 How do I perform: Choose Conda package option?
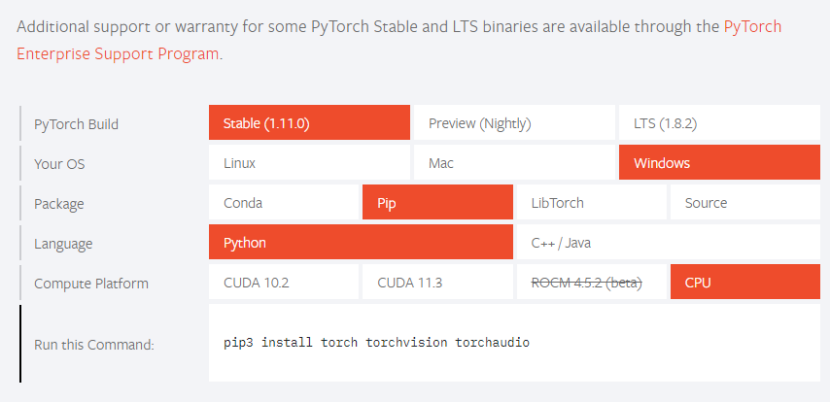point(283,203)
